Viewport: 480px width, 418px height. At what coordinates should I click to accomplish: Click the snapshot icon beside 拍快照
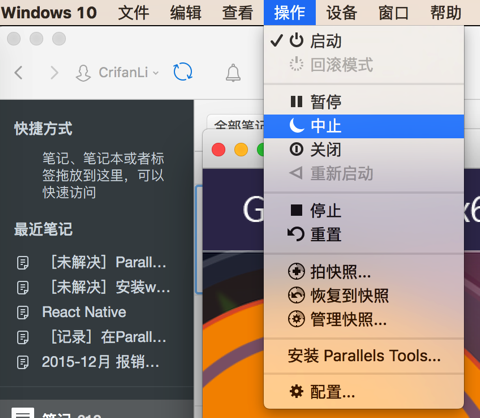296,271
